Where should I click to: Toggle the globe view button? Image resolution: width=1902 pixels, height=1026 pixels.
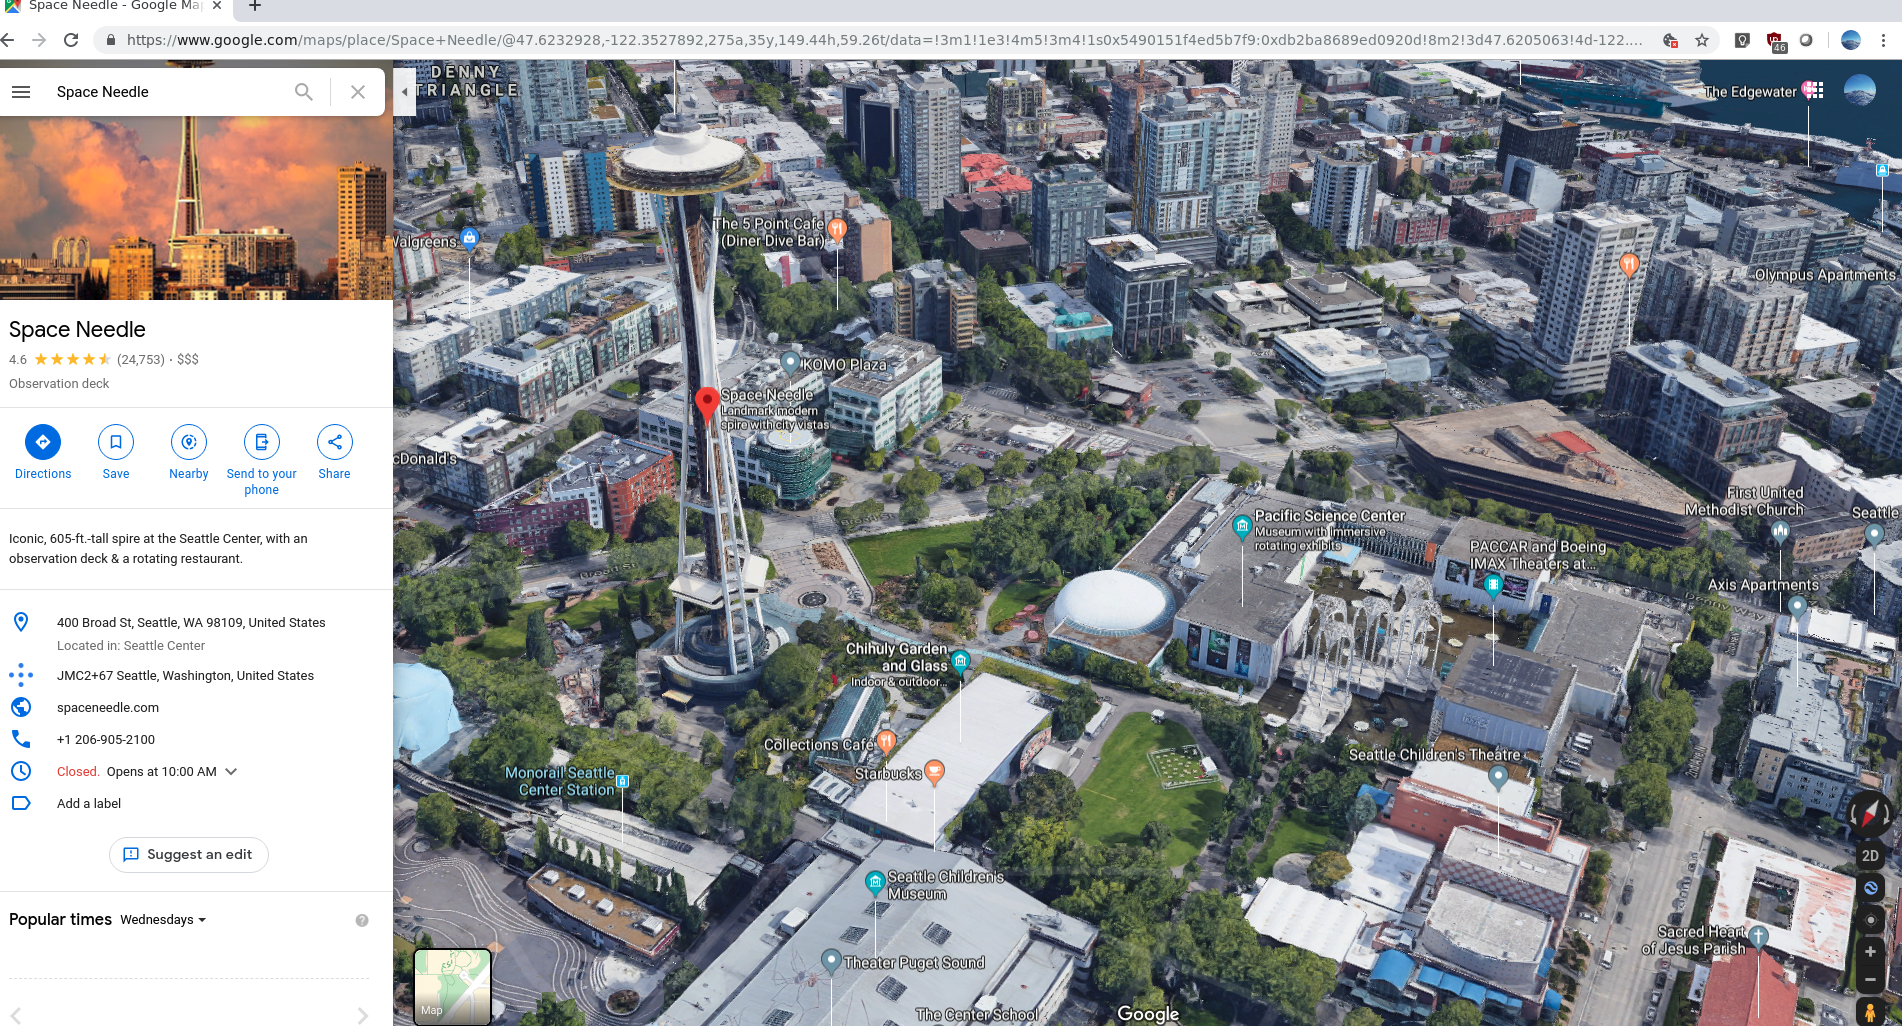1870,888
